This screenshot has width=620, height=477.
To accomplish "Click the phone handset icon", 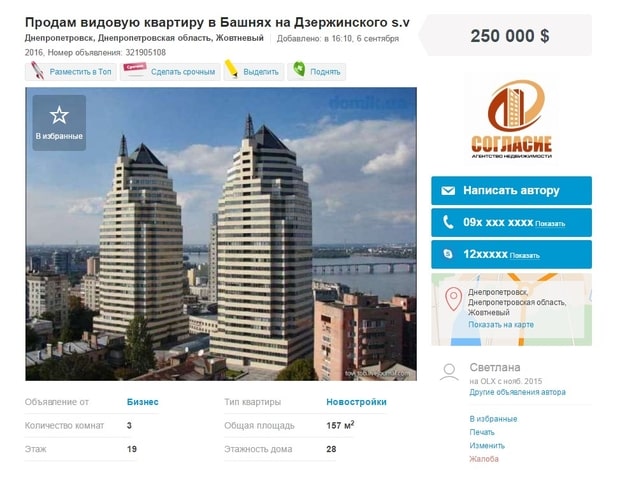I will tap(448, 222).
